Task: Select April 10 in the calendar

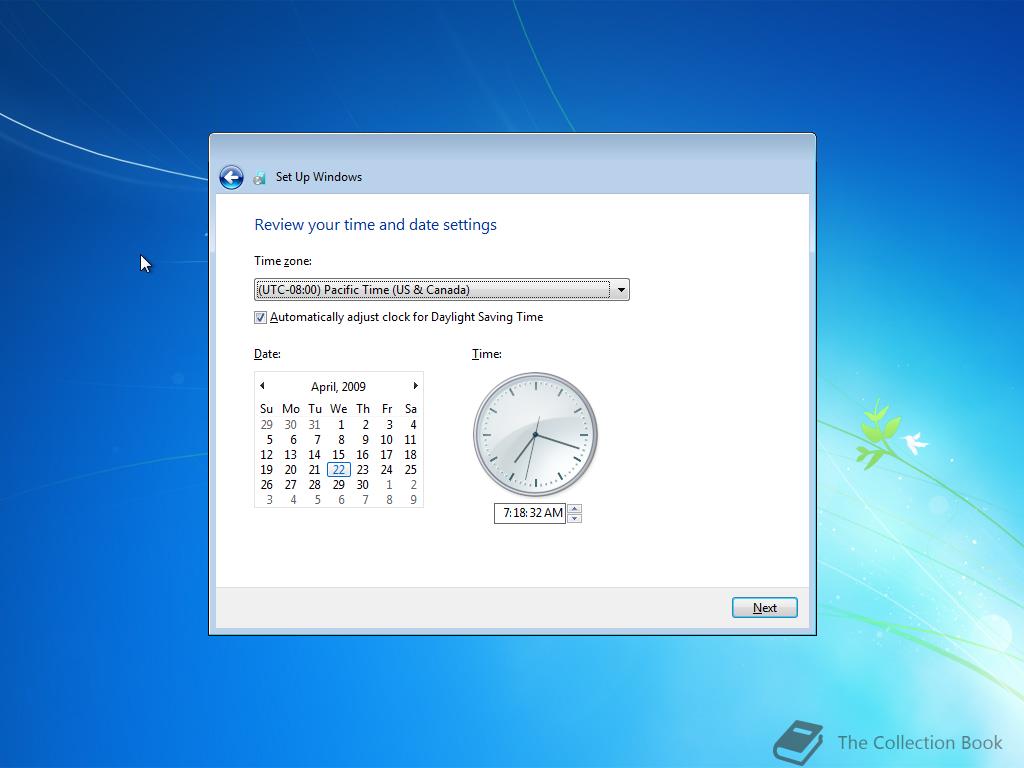Action: [x=387, y=440]
